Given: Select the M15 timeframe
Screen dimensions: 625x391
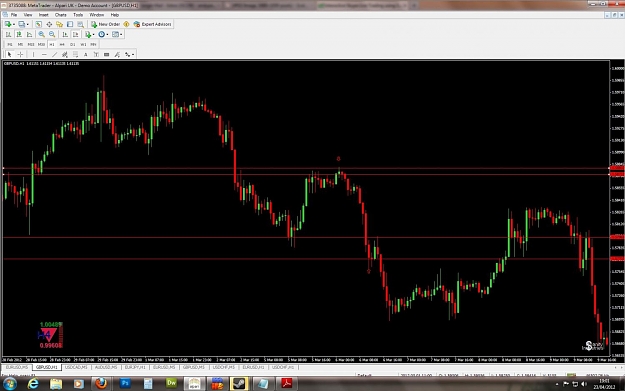Looking at the screenshot, I should point(31,44).
